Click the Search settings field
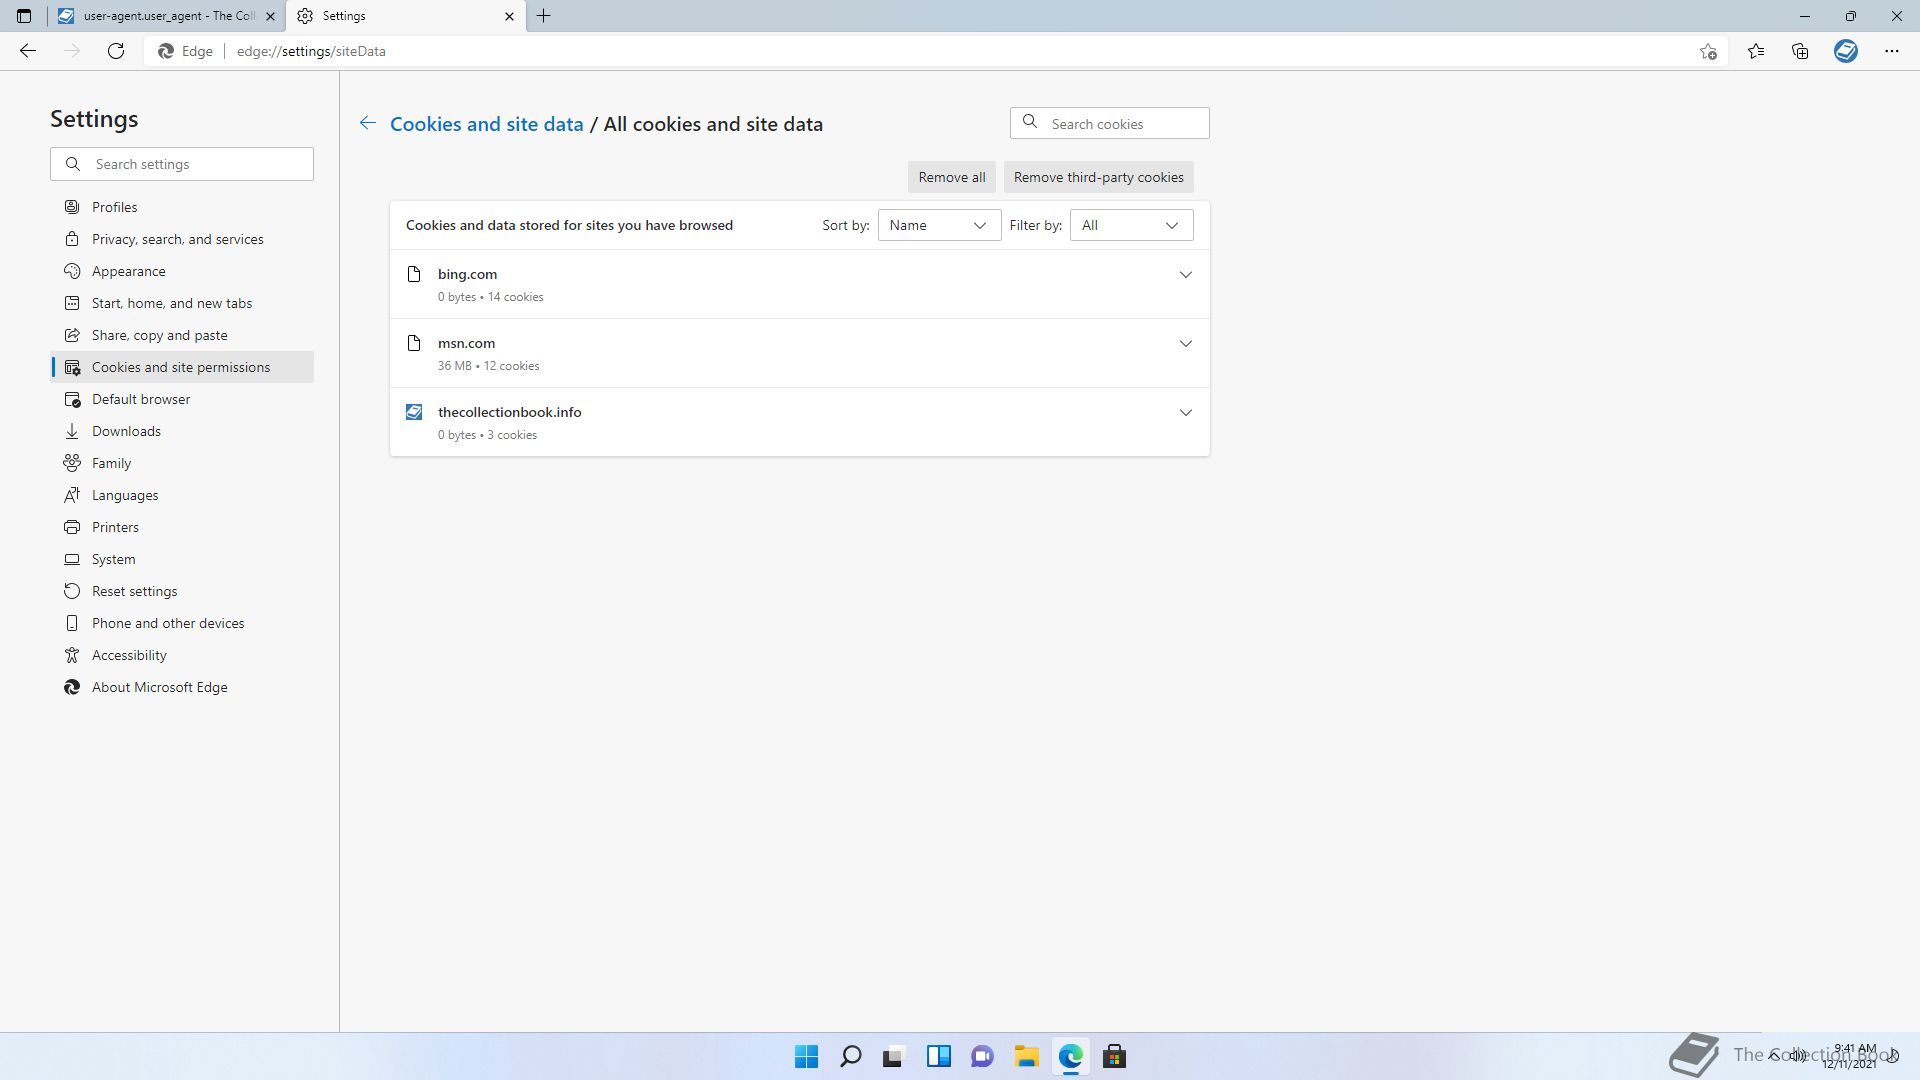Image resolution: width=1920 pixels, height=1080 pixels. coord(182,164)
